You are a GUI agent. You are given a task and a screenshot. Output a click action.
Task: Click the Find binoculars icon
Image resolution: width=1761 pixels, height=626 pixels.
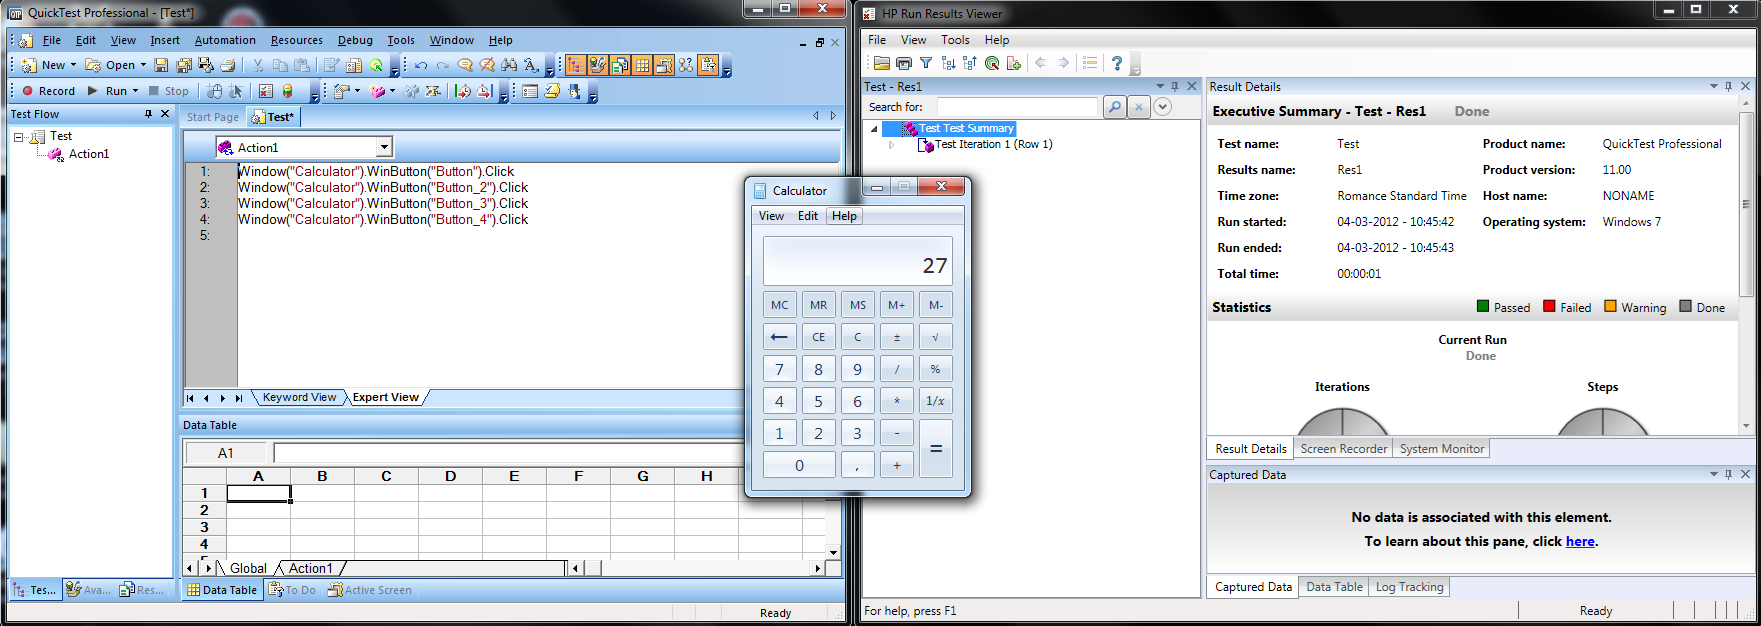coord(509,65)
